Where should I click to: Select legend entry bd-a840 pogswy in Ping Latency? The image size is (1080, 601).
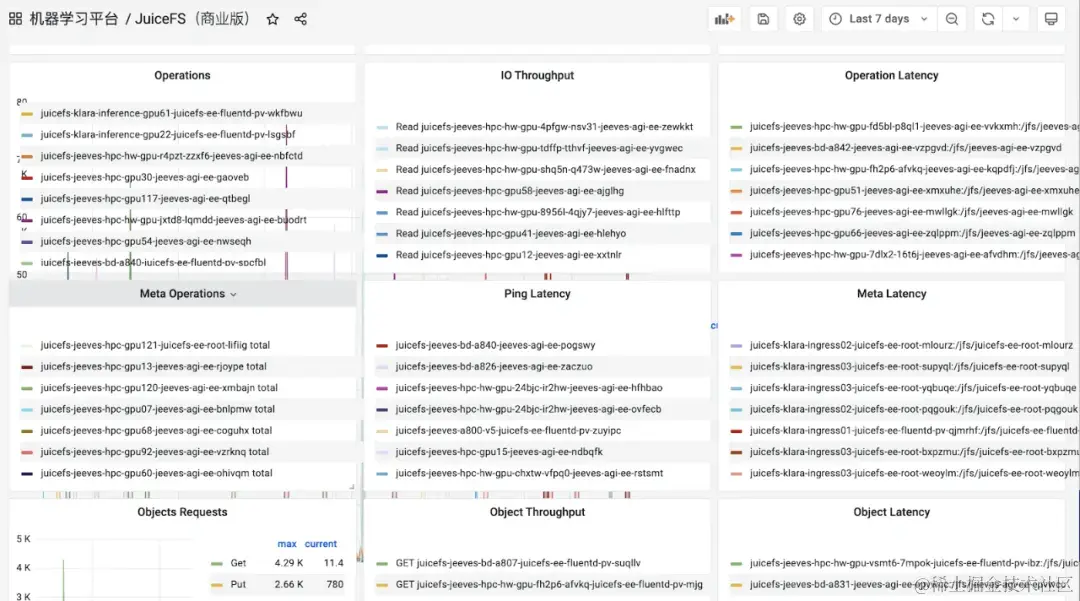(x=495, y=345)
